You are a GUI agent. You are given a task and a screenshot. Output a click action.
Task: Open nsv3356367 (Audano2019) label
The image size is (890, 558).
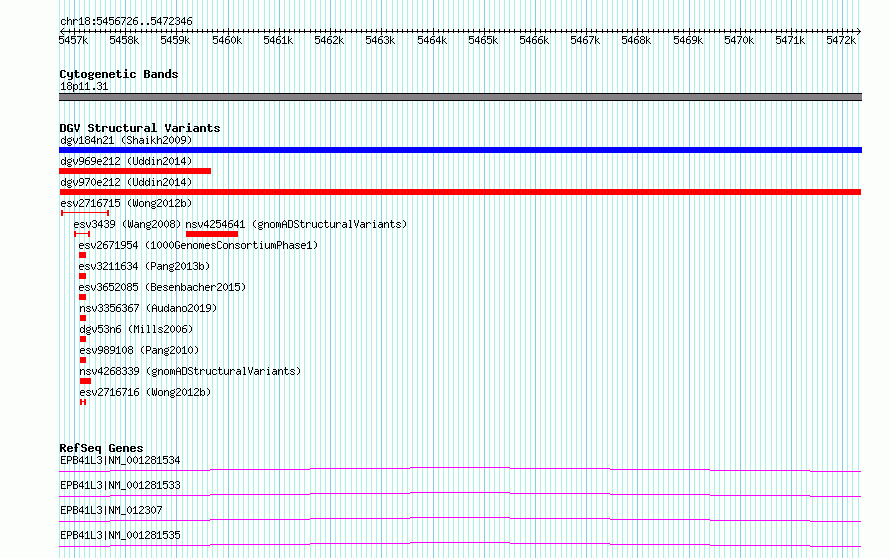pyautogui.click(x=148, y=308)
